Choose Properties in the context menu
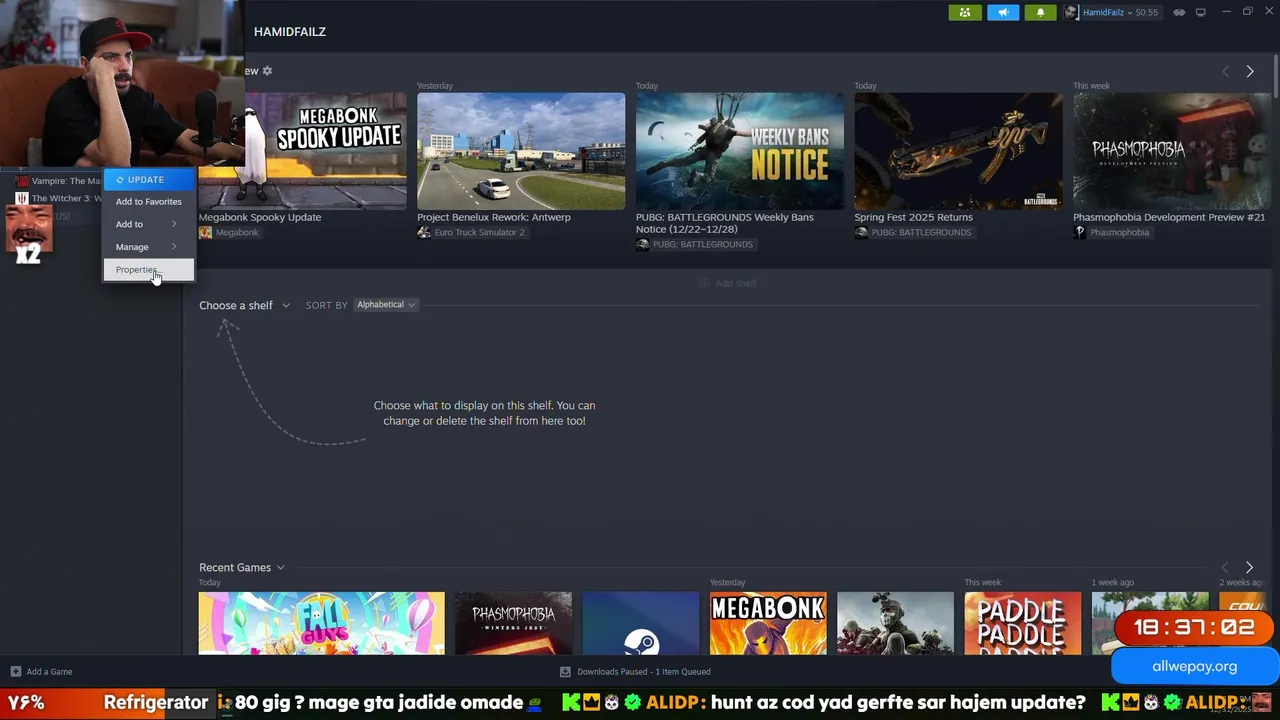1280x720 pixels. tap(149, 270)
